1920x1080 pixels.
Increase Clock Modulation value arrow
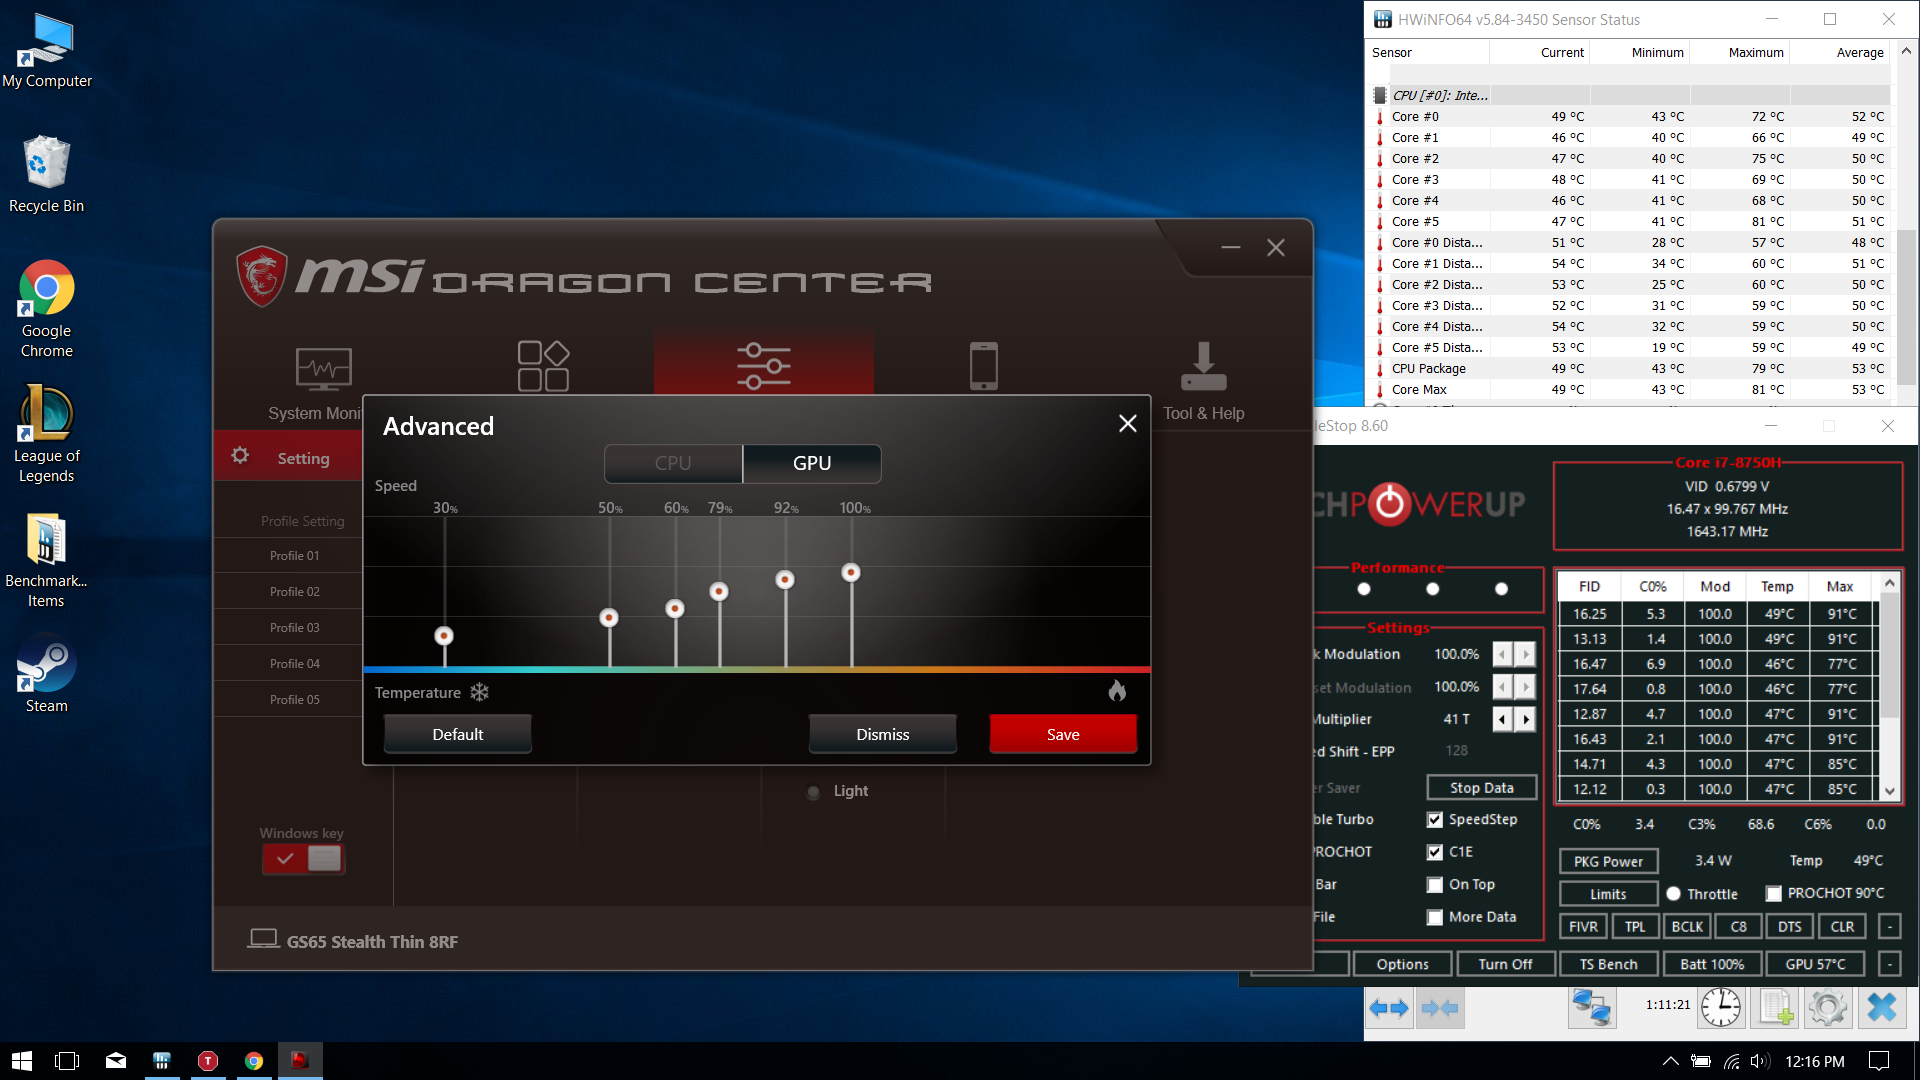(x=1525, y=654)
